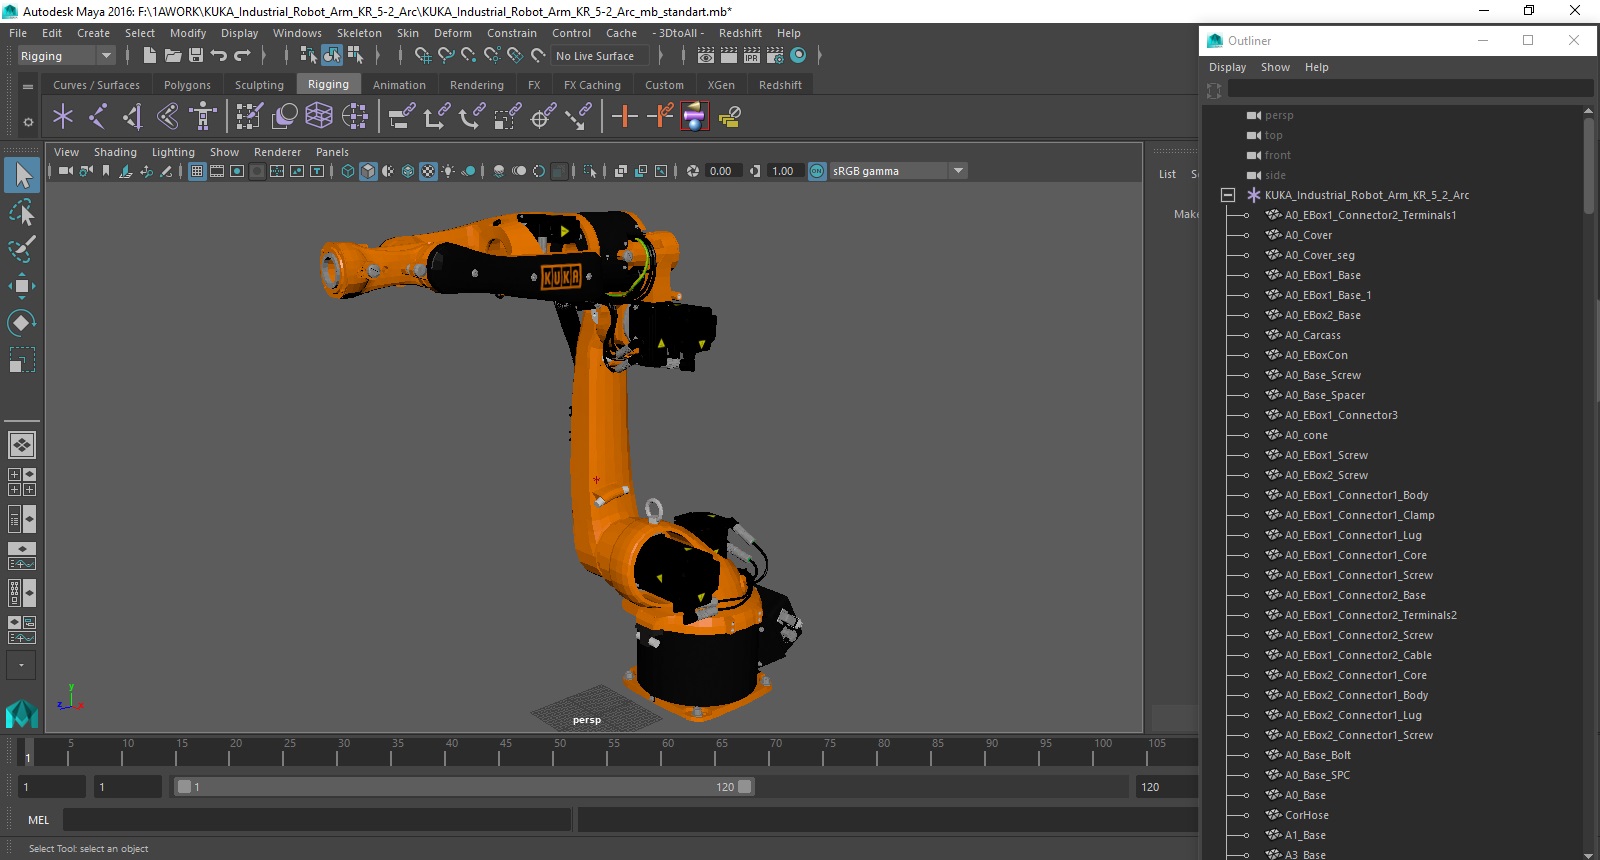Click the single perspective layout icon
This screenshot has height=860, width=1600.
tap(22, 445)
